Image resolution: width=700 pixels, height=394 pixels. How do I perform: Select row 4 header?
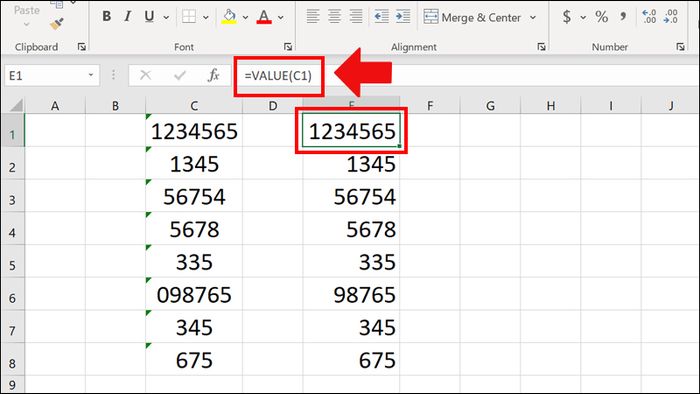point(13,228)
